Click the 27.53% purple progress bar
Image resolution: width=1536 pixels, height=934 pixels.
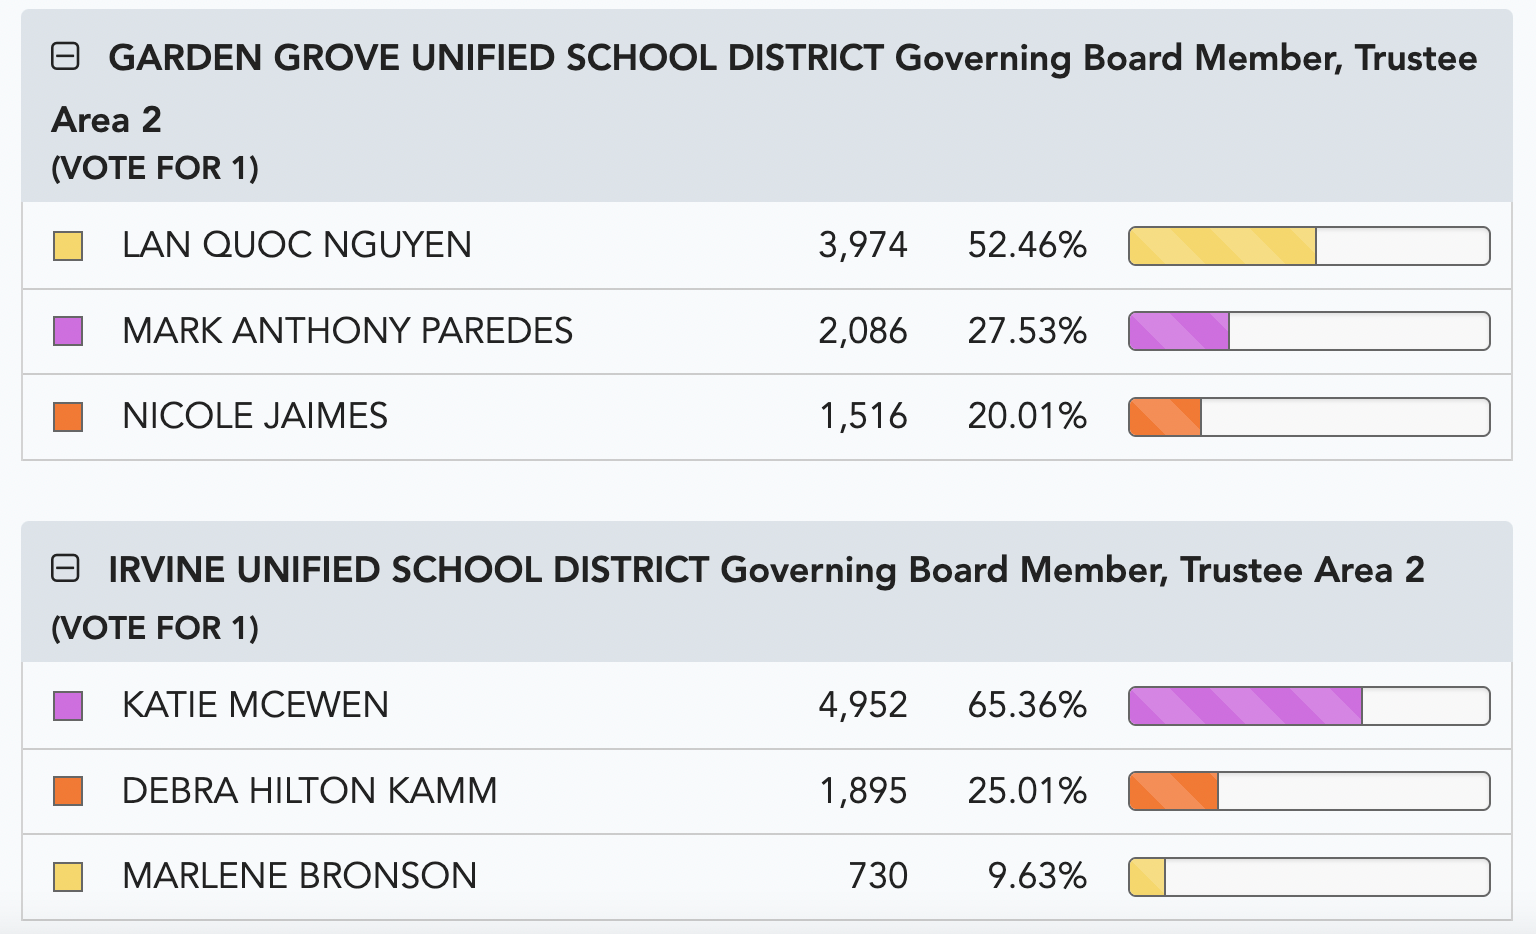pyautogui.click(x=1309, y=331)
